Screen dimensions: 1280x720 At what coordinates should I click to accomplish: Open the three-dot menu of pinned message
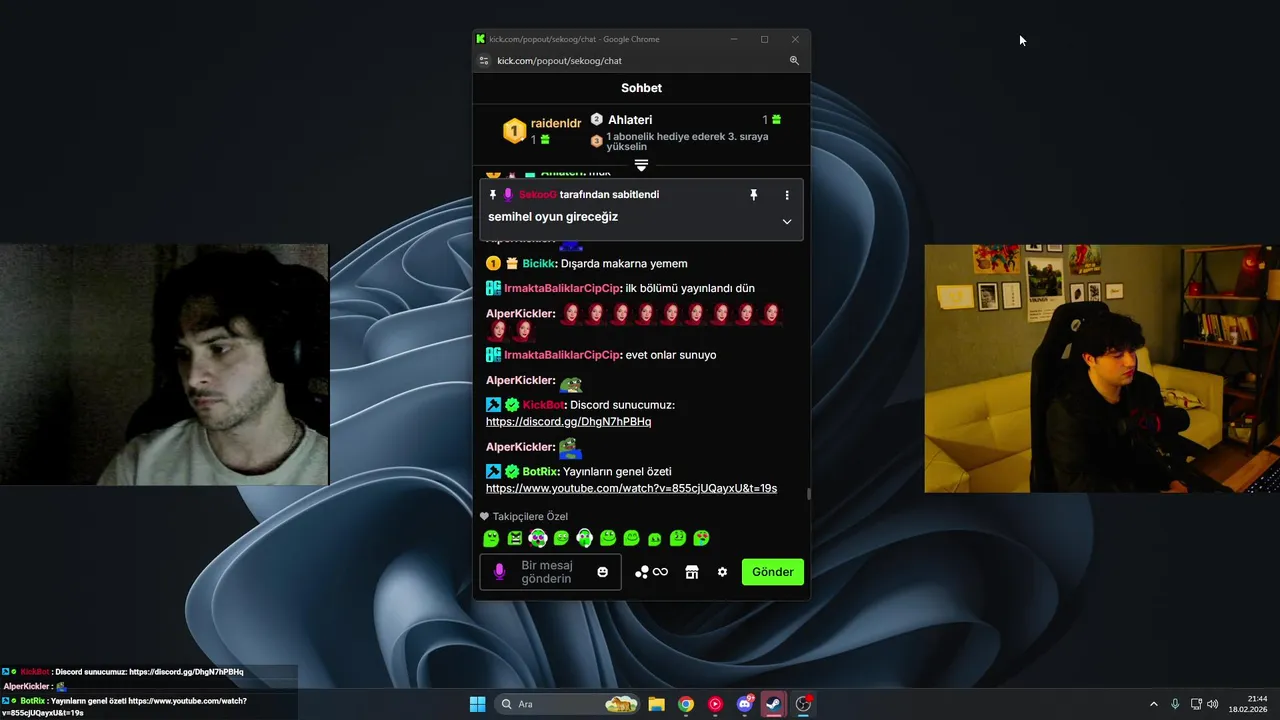click(x=787, y=195)
